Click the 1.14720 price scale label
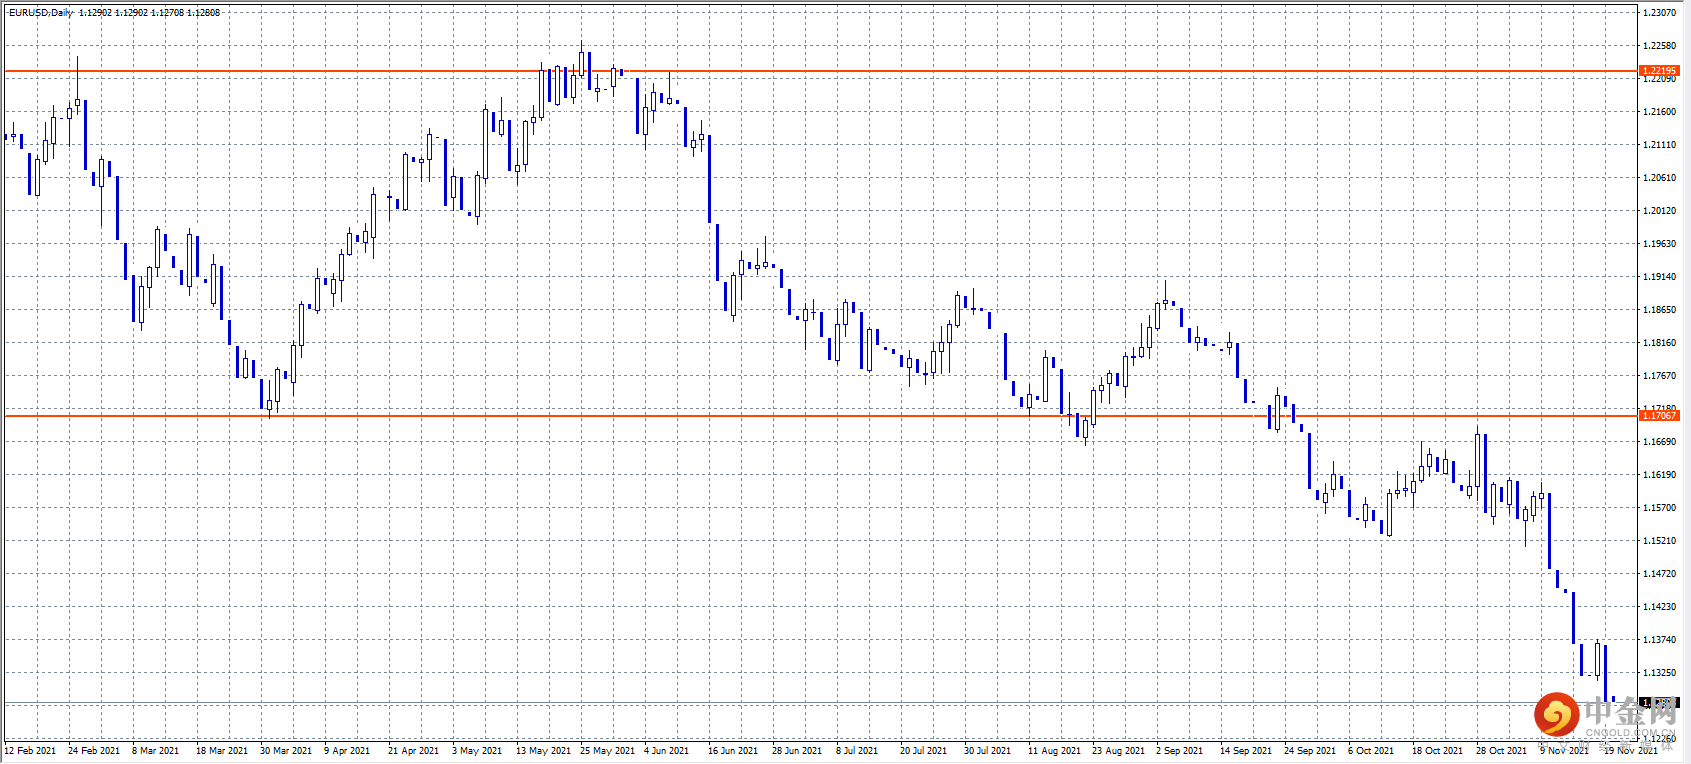This screenshot has width=1691, height=764. point(1660,574)
